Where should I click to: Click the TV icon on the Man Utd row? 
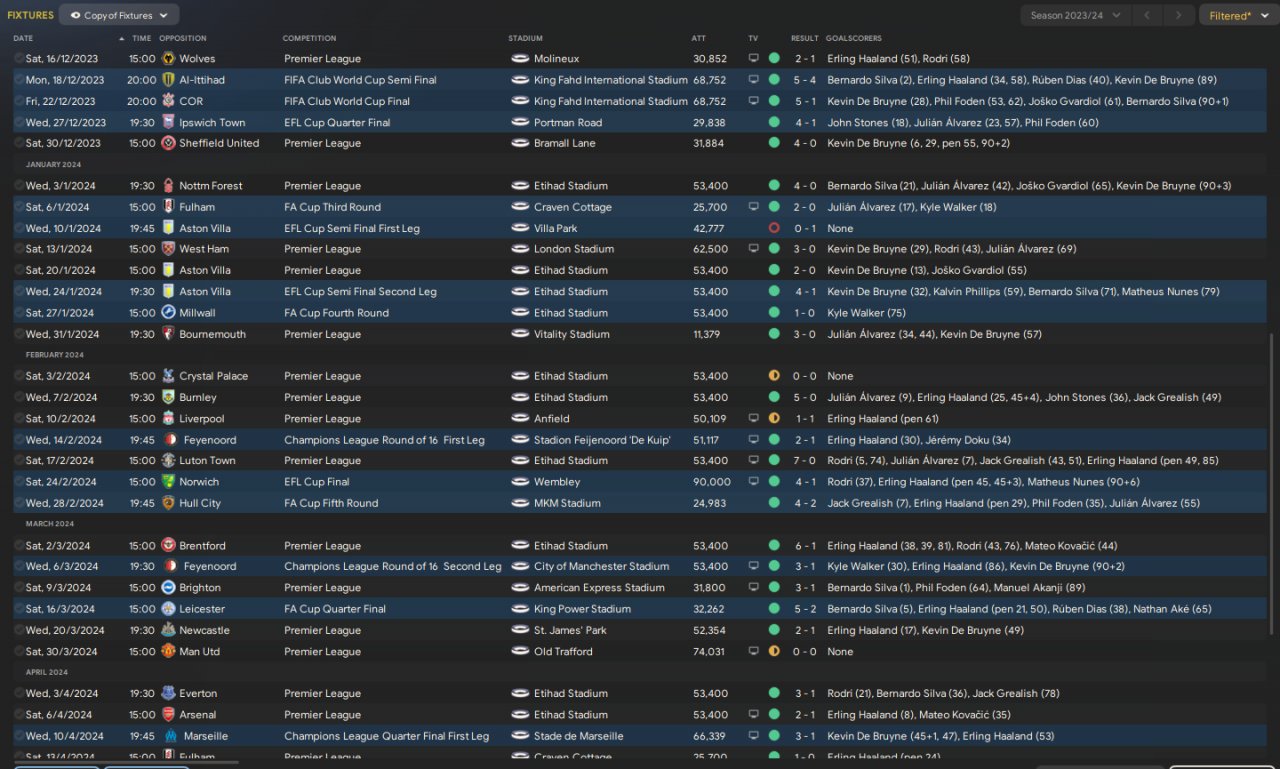click(753, 651)
